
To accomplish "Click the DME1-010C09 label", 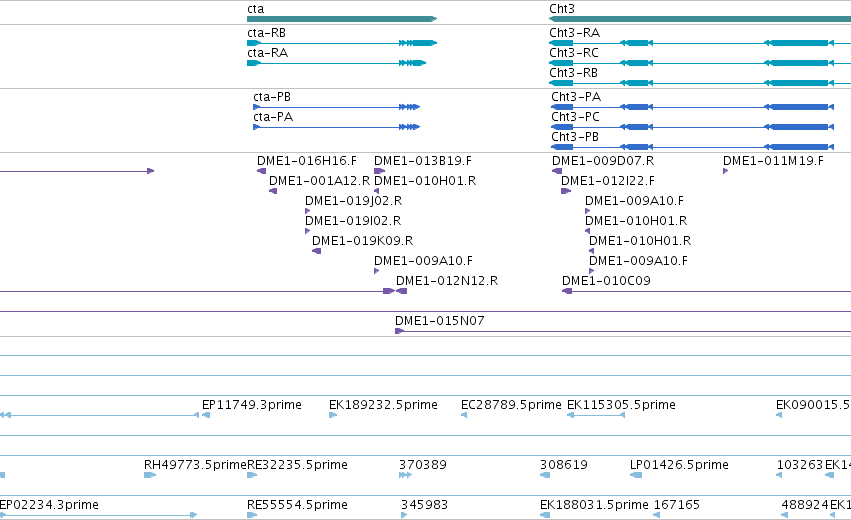I will point(606,281).
